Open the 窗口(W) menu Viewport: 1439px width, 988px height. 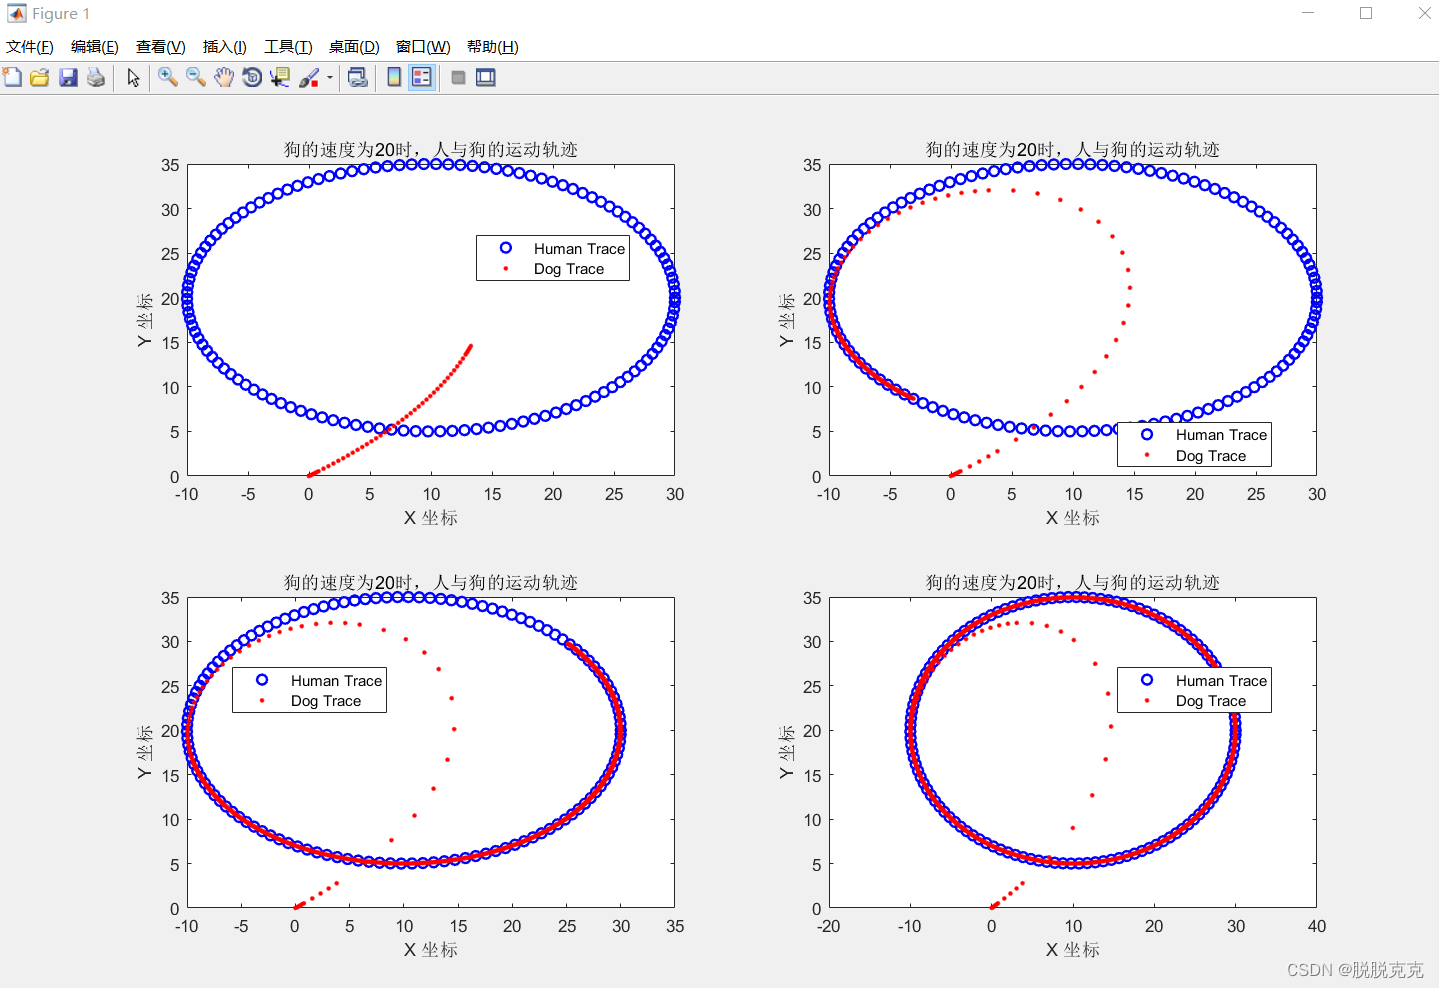click(x=423, y=47)
